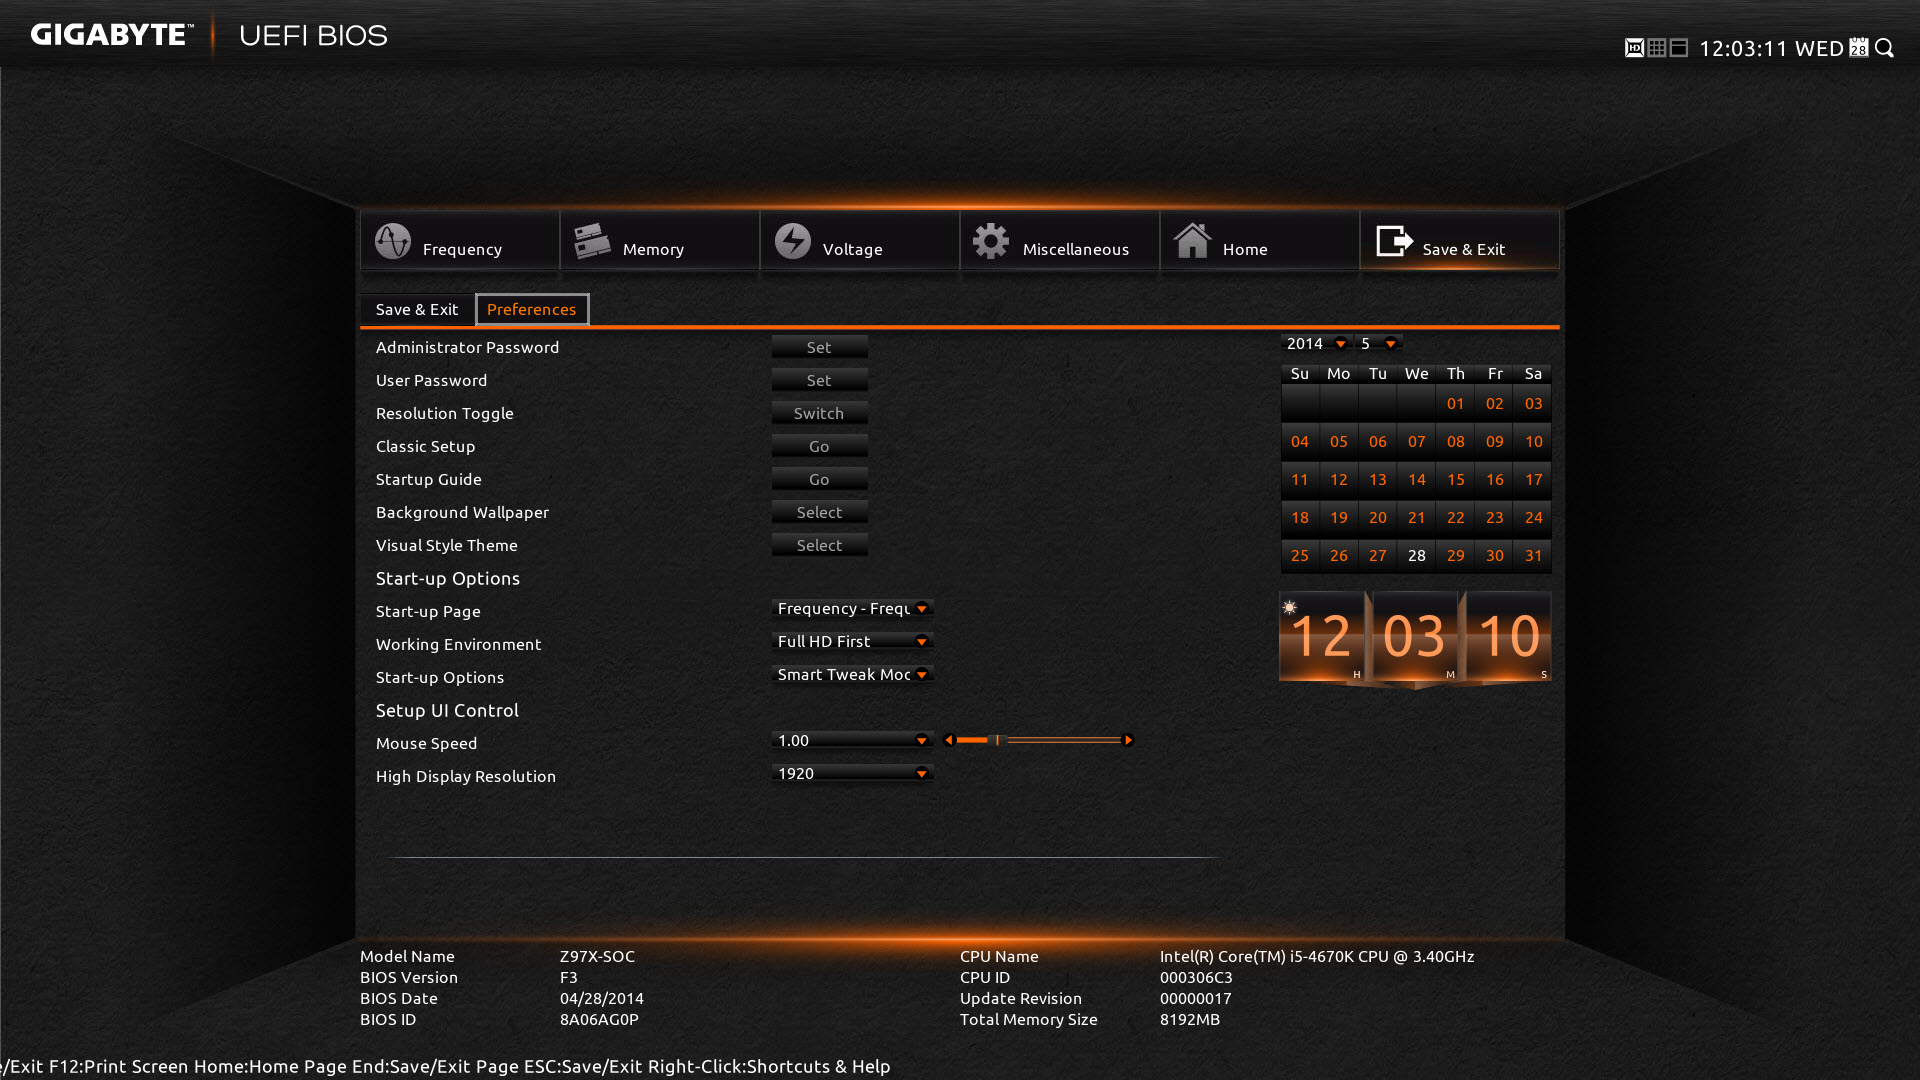This screenshot has height=1080, width=1920.
Task: Click the BIOS ID '8A06AG0P' value
Action: coord(599,1020)
